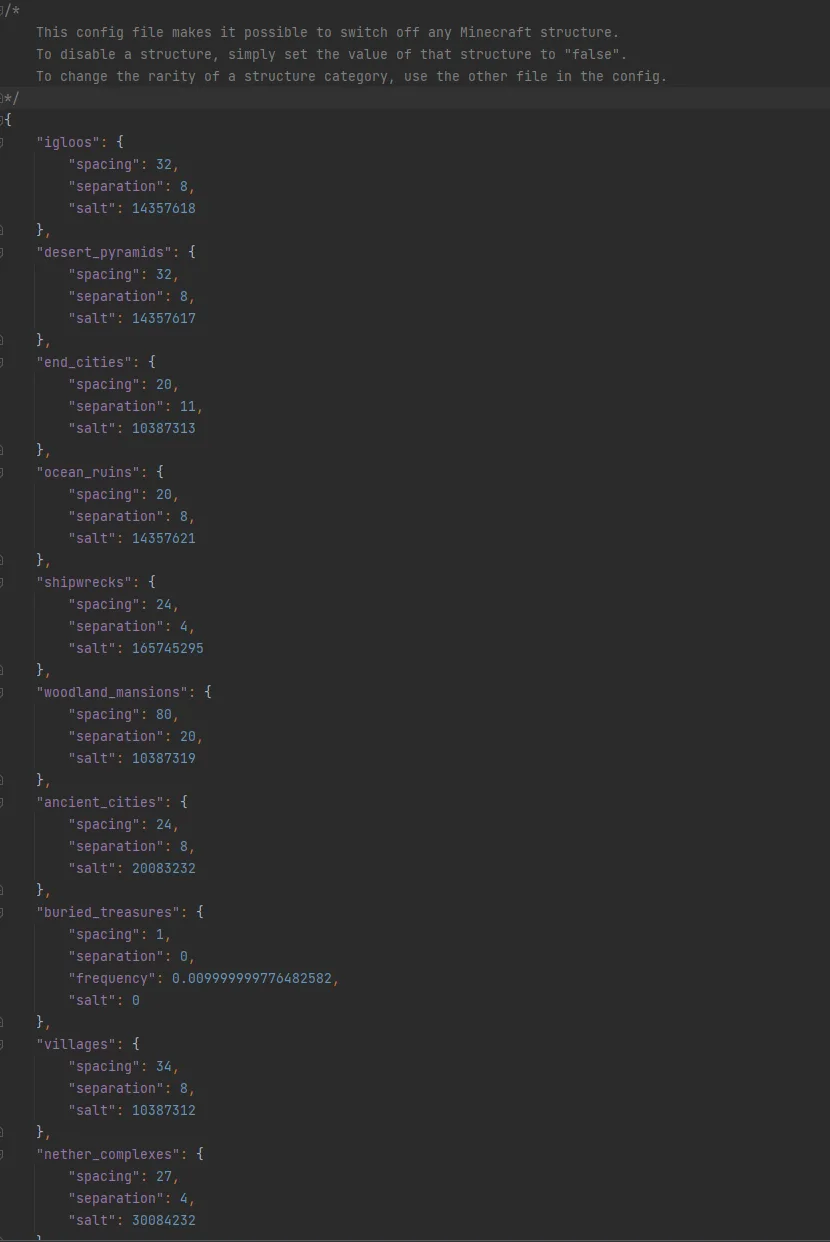This screenshot has height=1242, width=830.
Task: Collapse the "shipwrecks" block fold marker
Action: (x=1, y=582)
